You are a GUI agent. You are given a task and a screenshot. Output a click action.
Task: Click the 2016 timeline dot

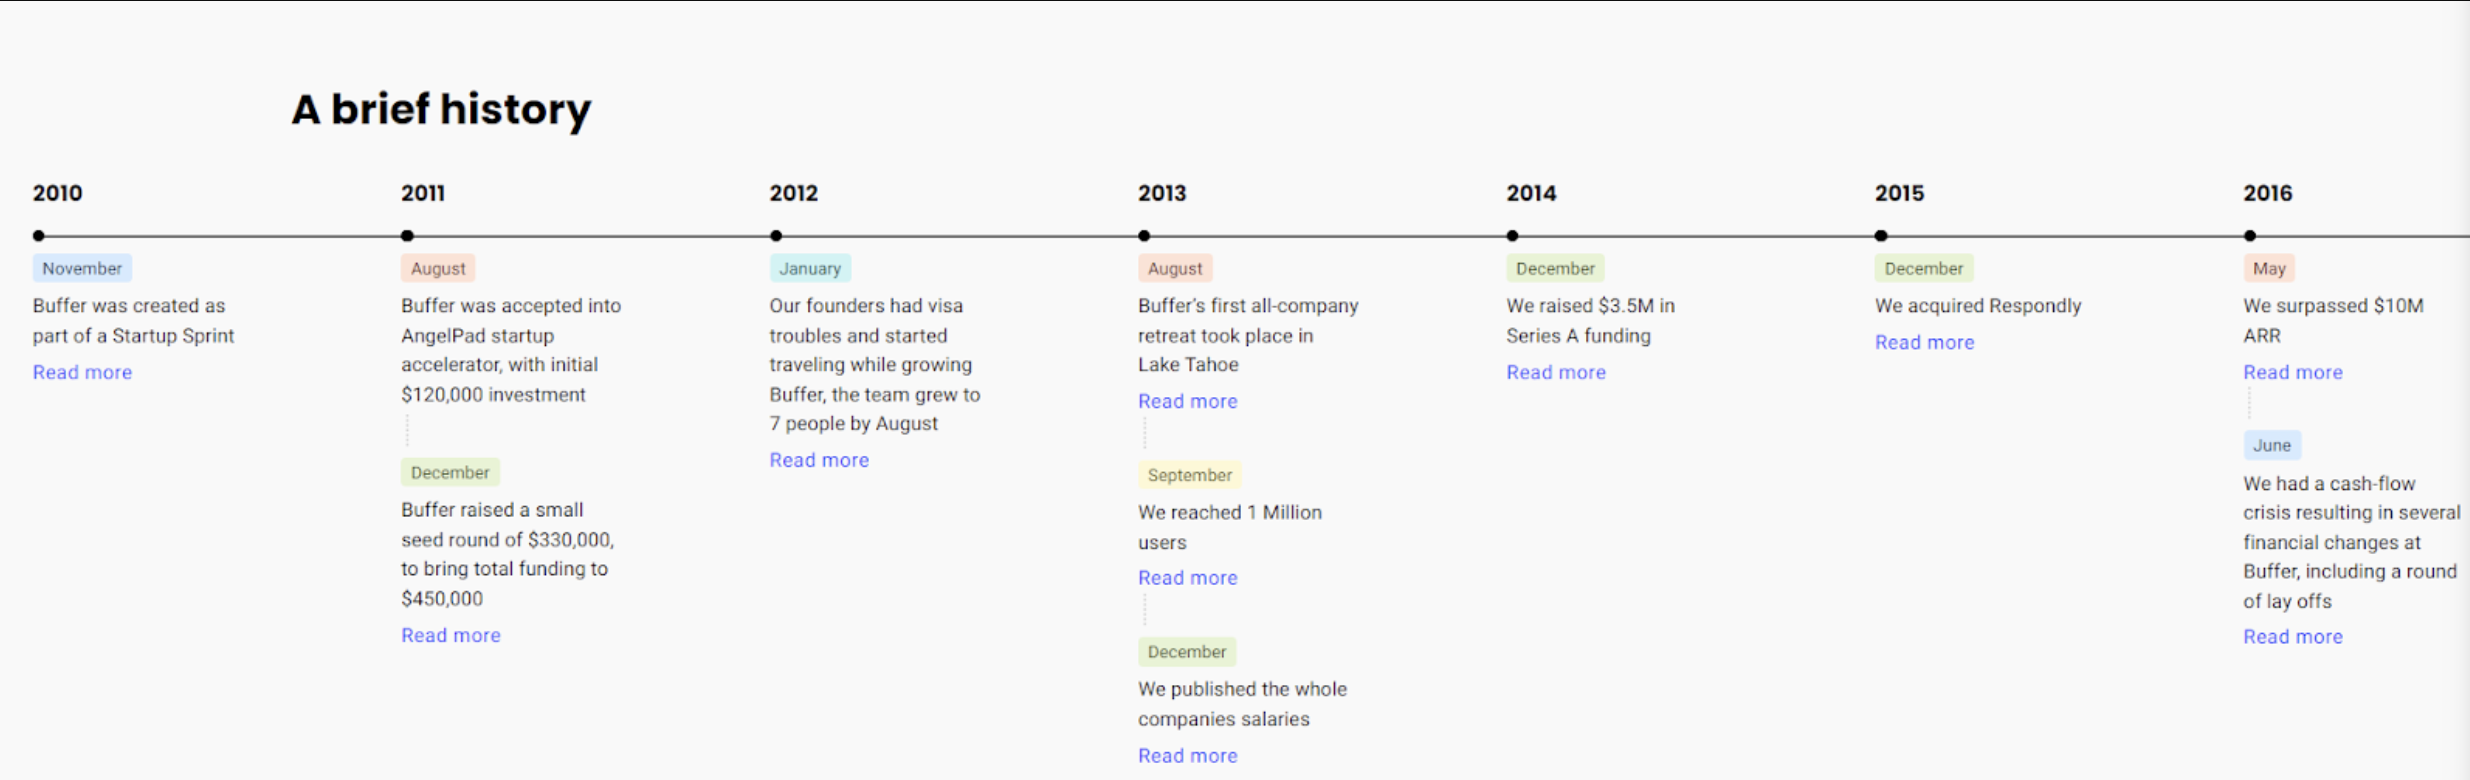pyautogui.click(x=2250, y=236)
